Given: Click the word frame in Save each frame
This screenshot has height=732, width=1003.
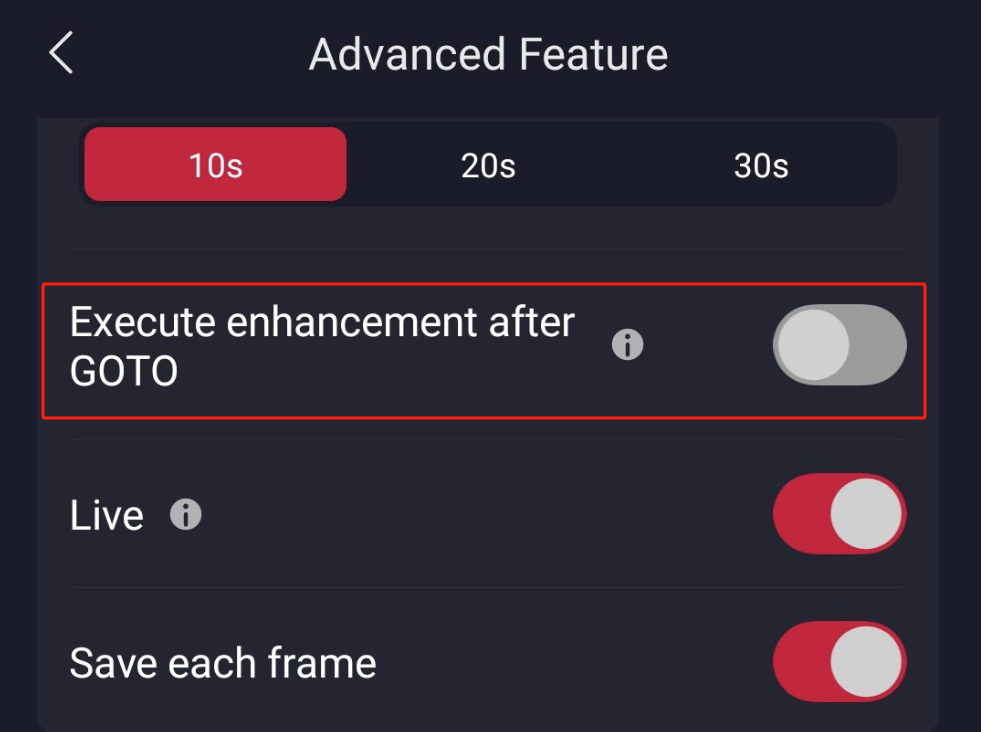Looking at the screenshot, I should tap(322, 663).
